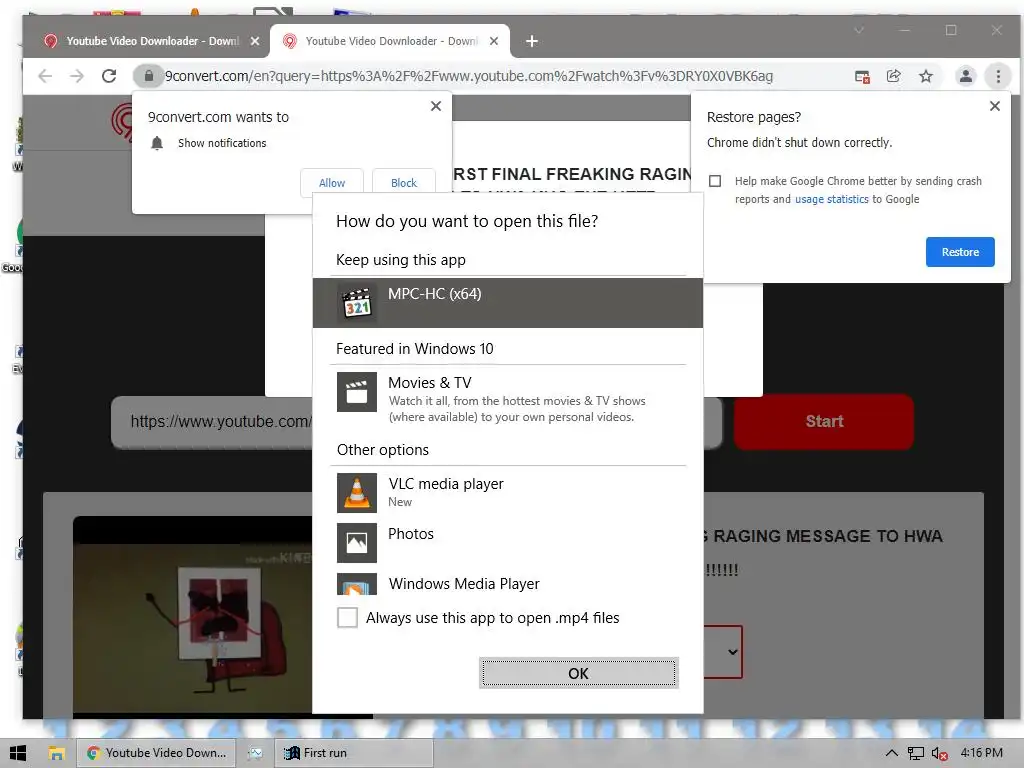Click the blue Restore button
The width and height of the screenshot is (1024, 768).
960,252
